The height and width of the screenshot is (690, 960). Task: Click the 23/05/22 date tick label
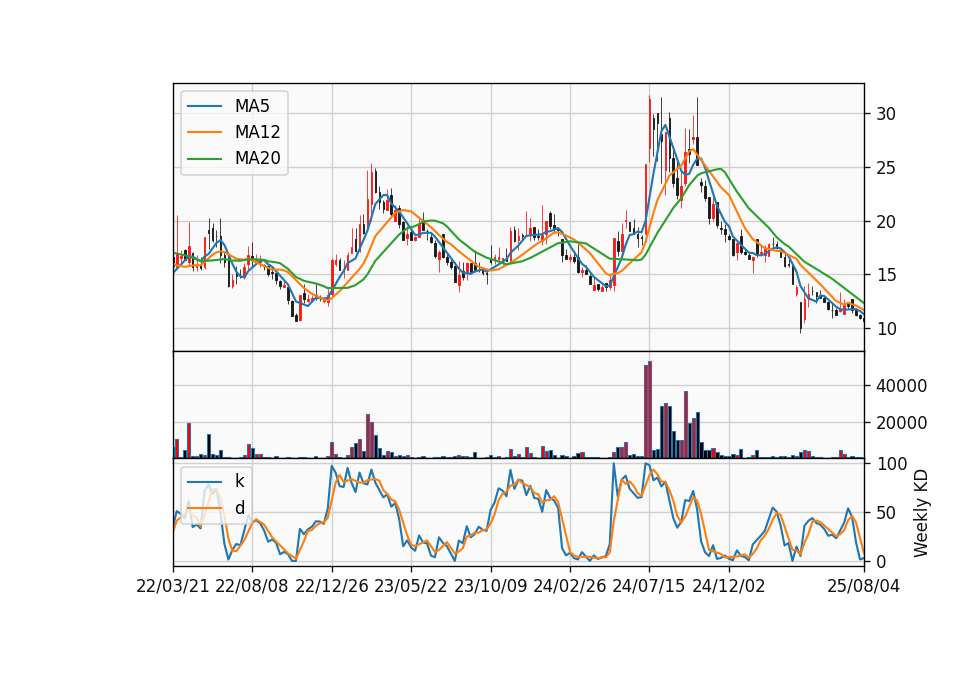411,586
